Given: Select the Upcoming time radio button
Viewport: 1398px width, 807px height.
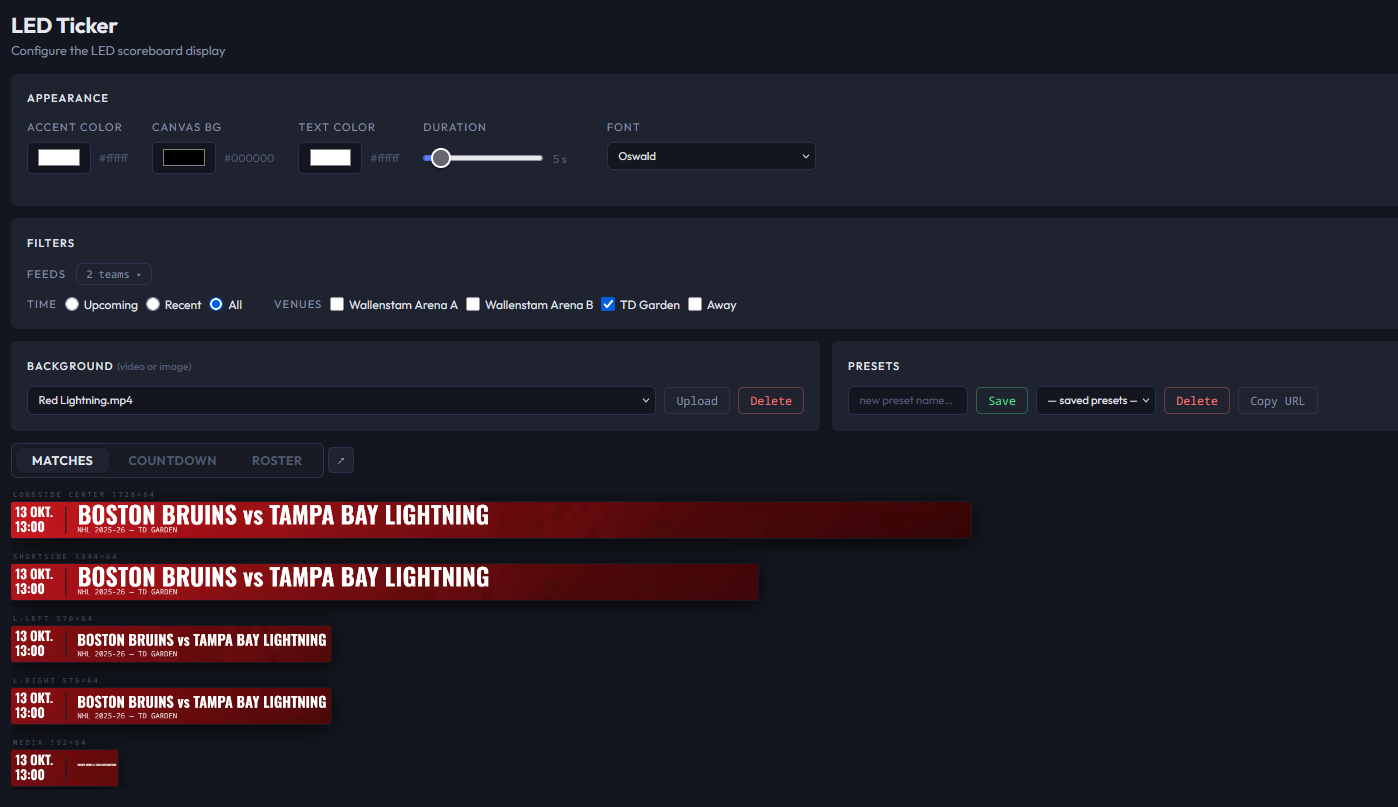Looking at the screenshot, I should [72, 304].
